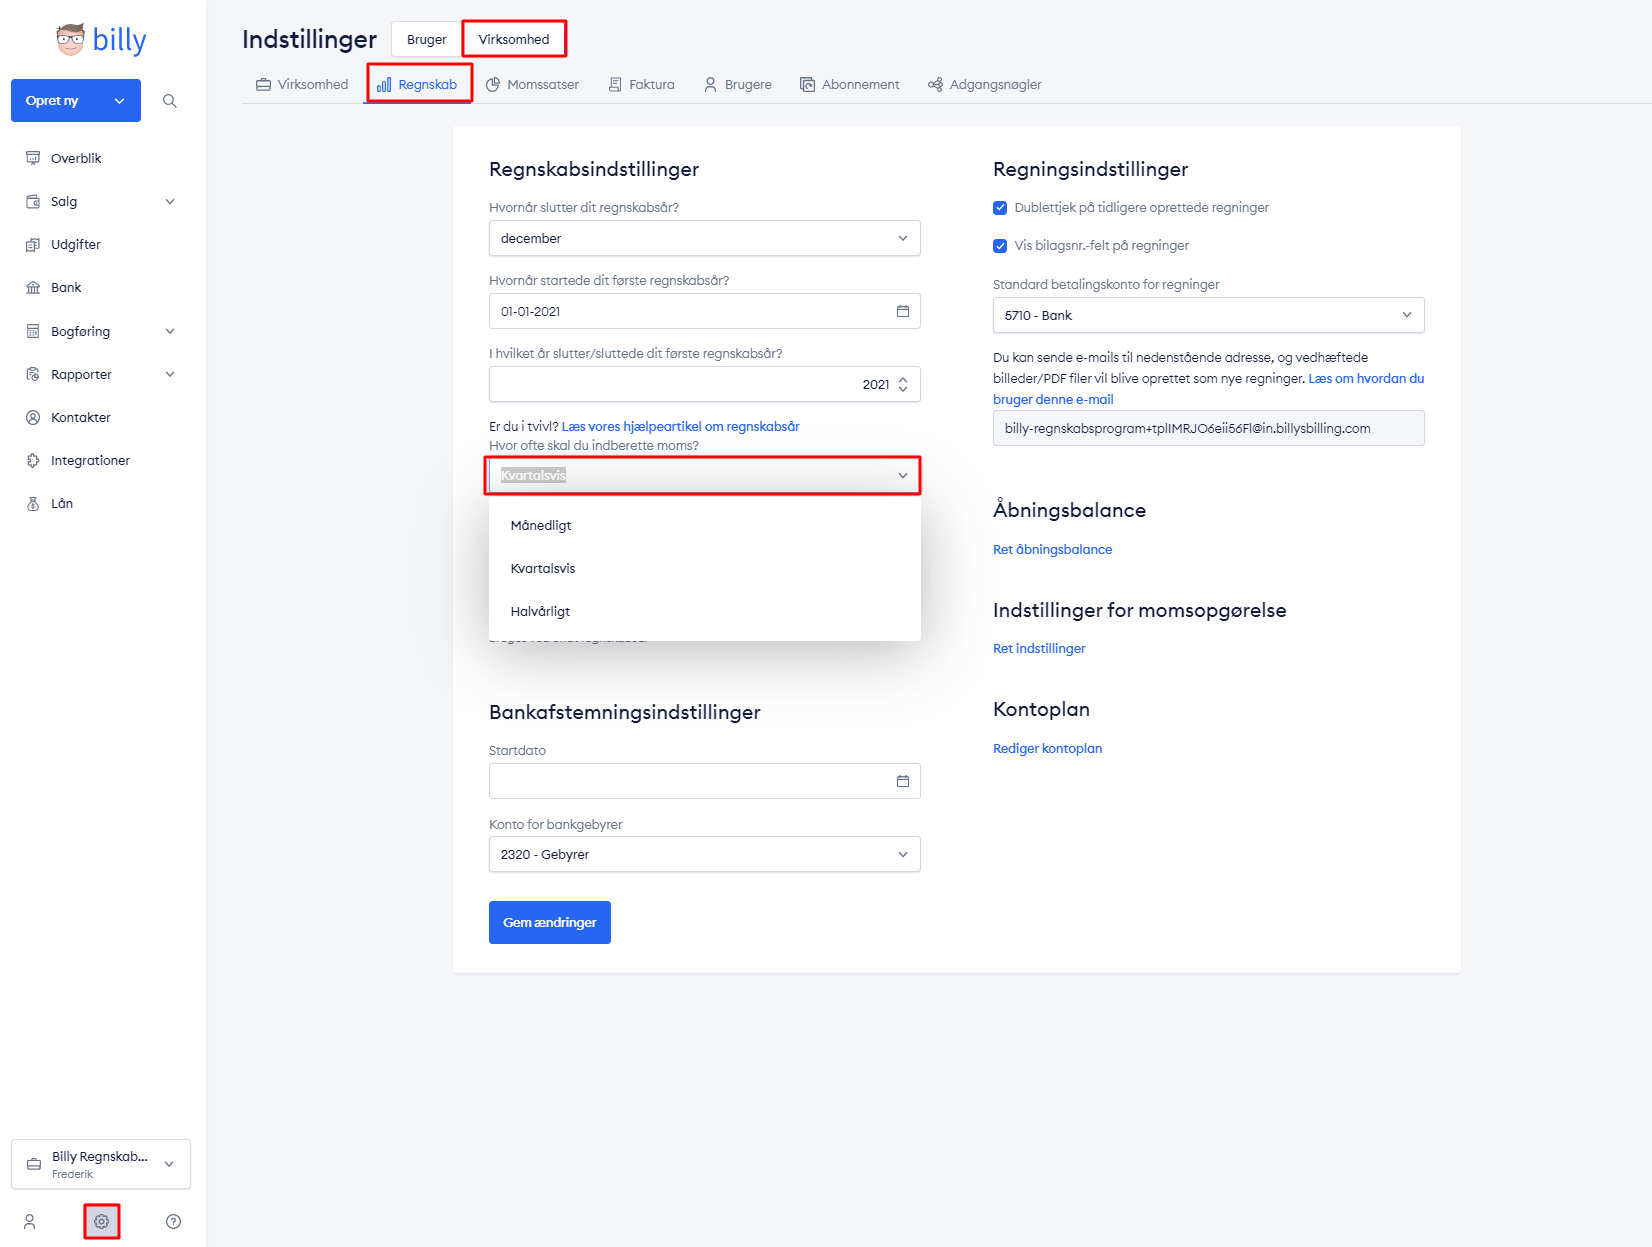Screen dimensions: 1652x1247
Task: Collapse the Kvartalsvis moms frequency dropdown
Action: pos(705,476)
